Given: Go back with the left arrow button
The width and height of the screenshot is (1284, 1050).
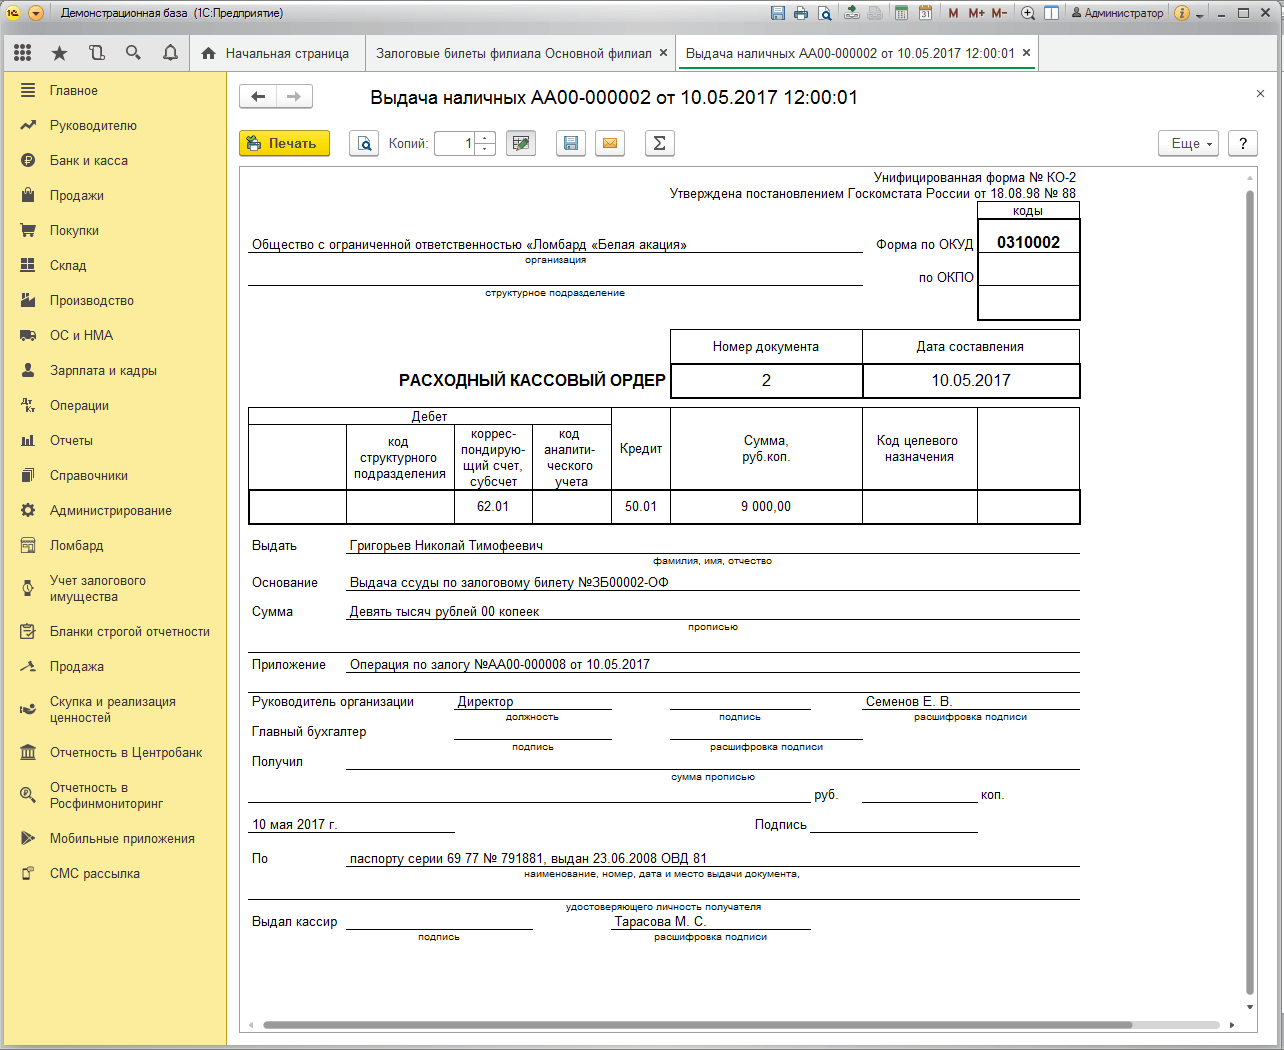Looking at the screenshot, I should coord(258,97).
